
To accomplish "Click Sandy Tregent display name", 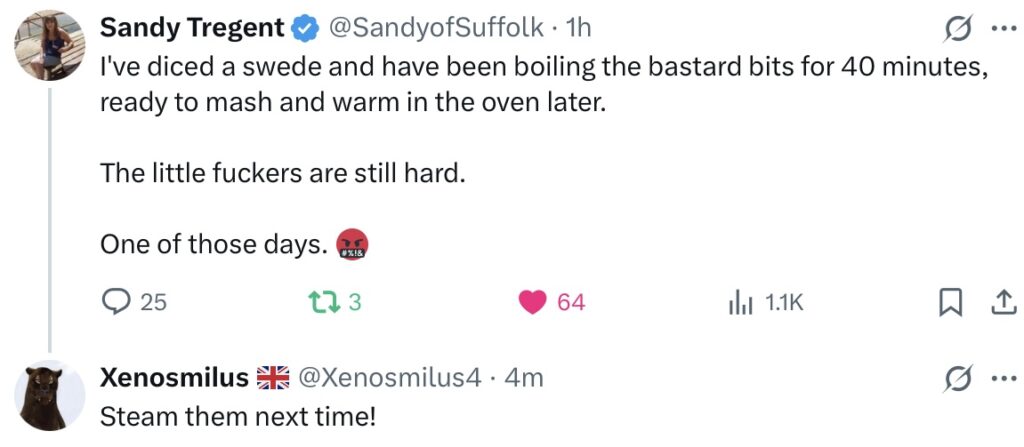I will pyautogui.click(x=192, y=30).
